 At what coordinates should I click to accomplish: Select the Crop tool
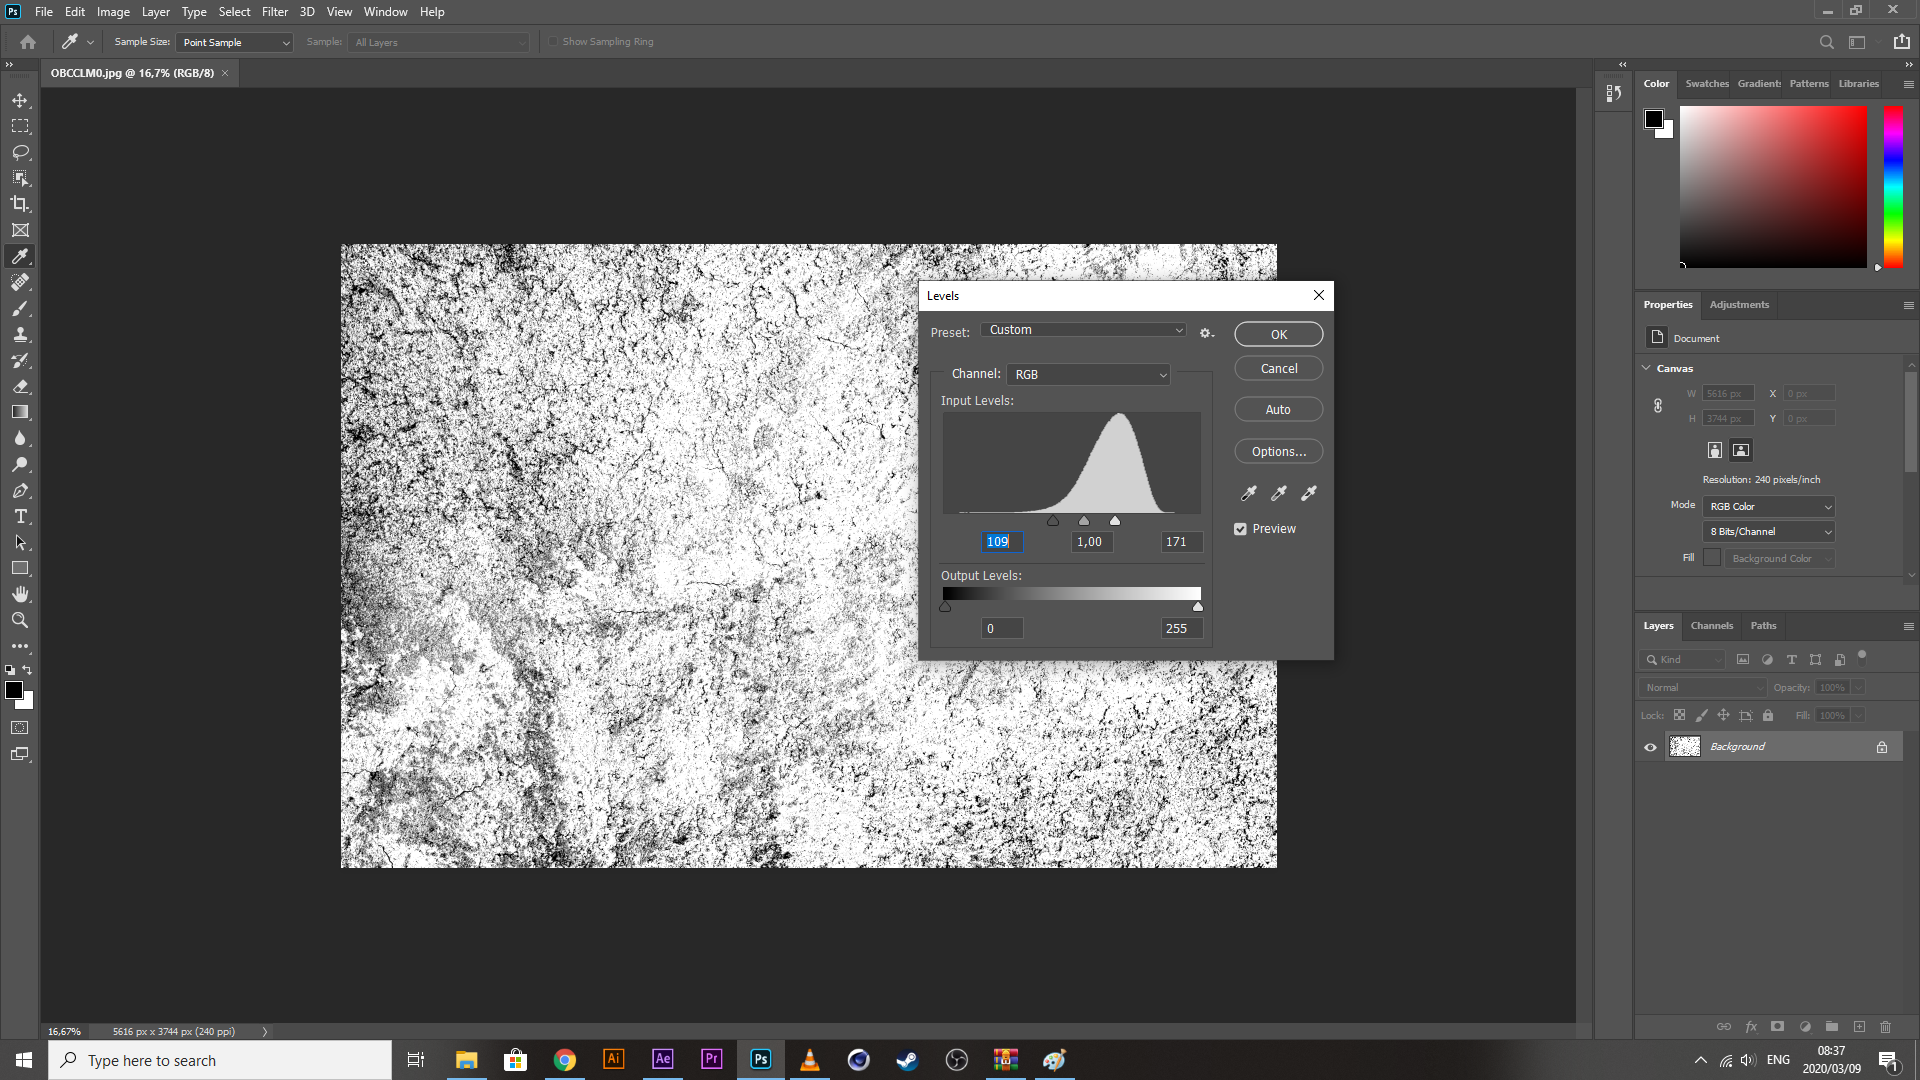[x=20, y=204]
